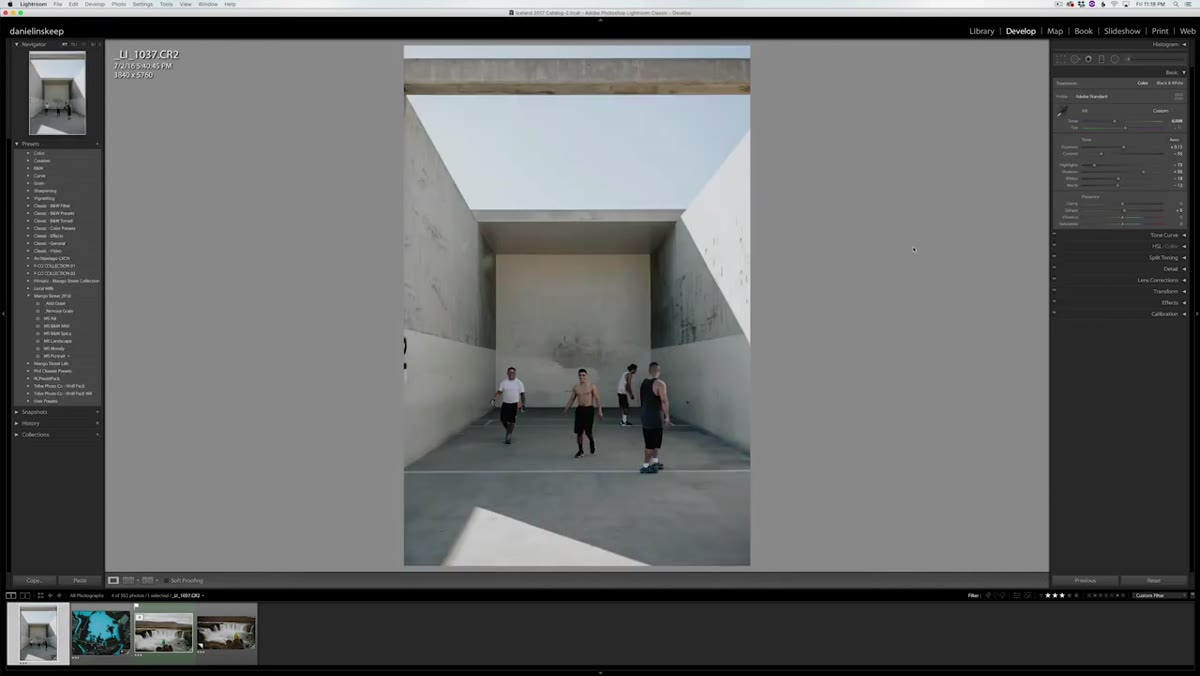Select the Crop Overlay tool icon
The height and width of the screenshot is (676, 1200).
[x=1061, y=59]
